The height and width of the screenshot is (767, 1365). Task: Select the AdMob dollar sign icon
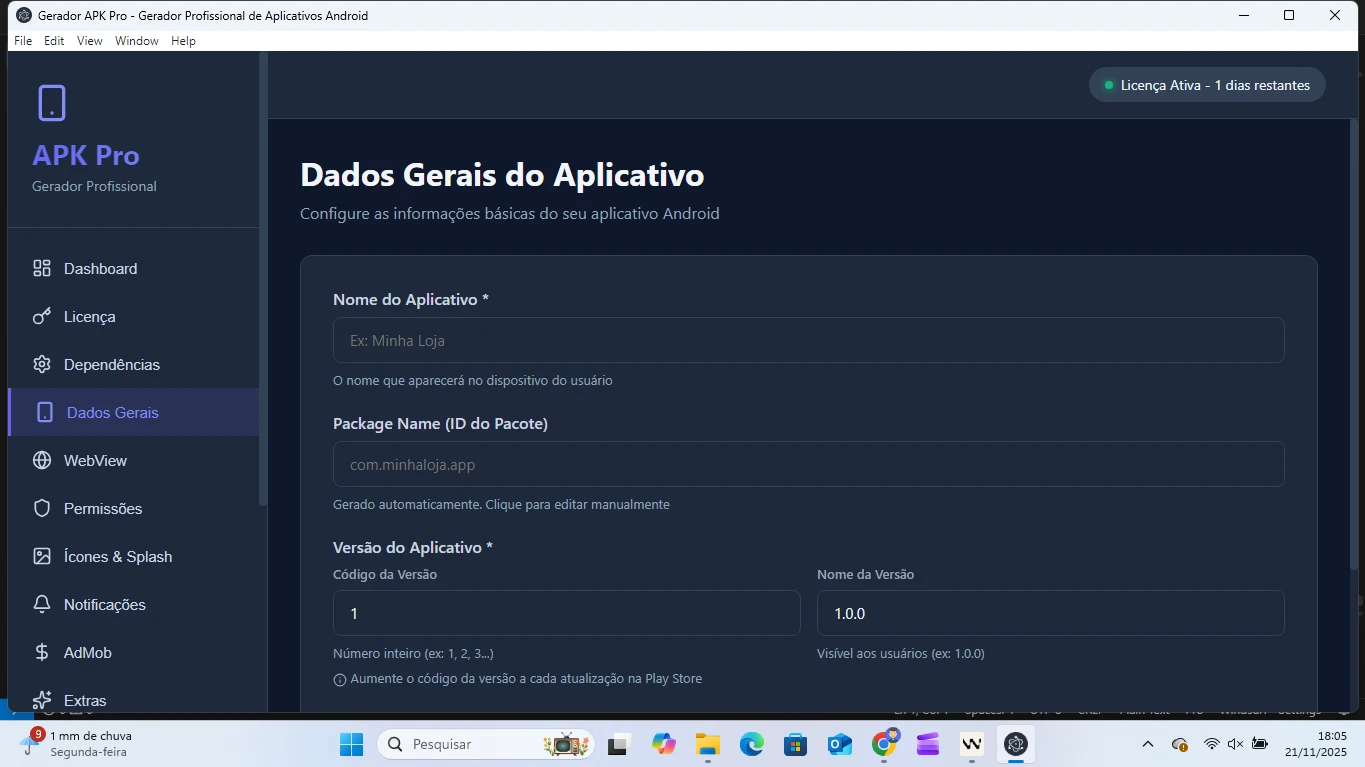(x=42, y=653)
